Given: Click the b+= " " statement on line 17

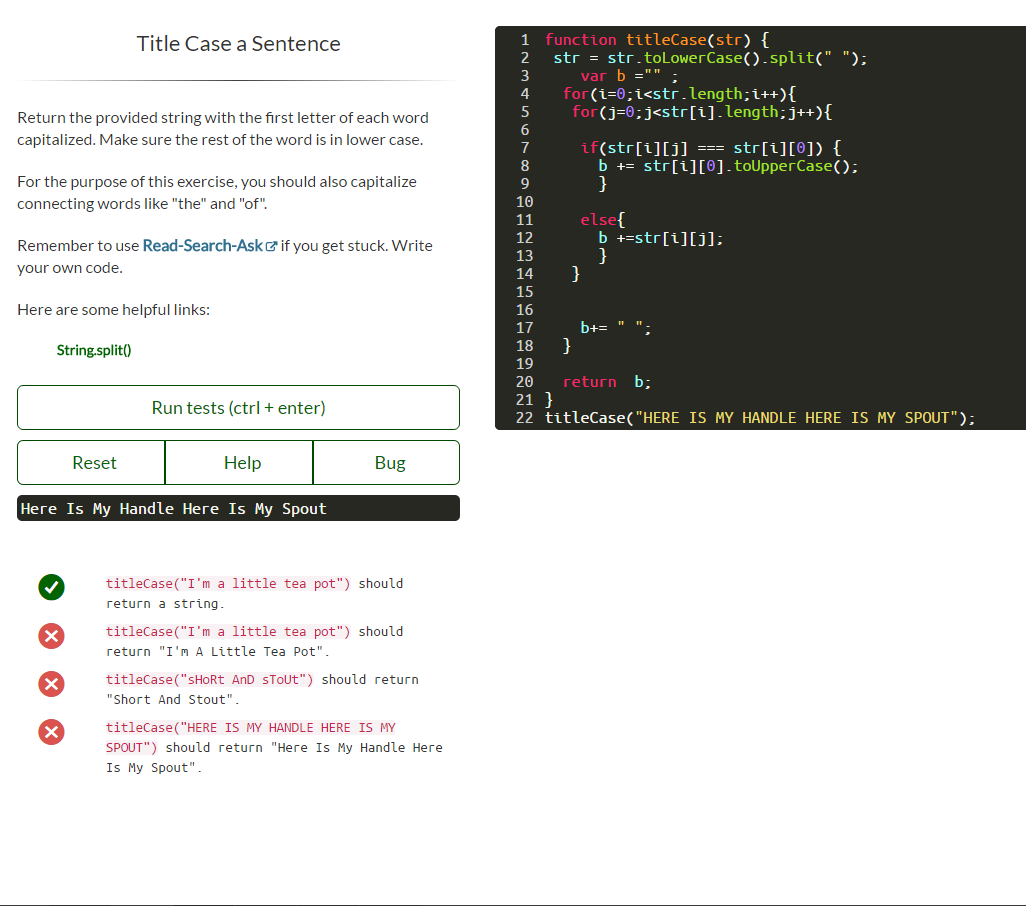Looking at the screenshot, I should [616, 328].
